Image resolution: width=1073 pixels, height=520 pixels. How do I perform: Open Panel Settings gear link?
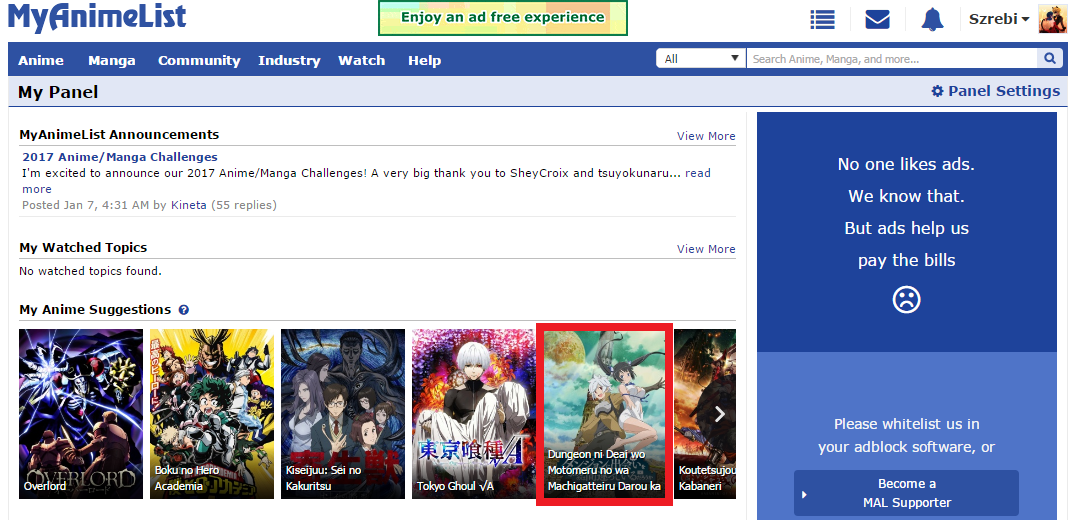point(996,91)
